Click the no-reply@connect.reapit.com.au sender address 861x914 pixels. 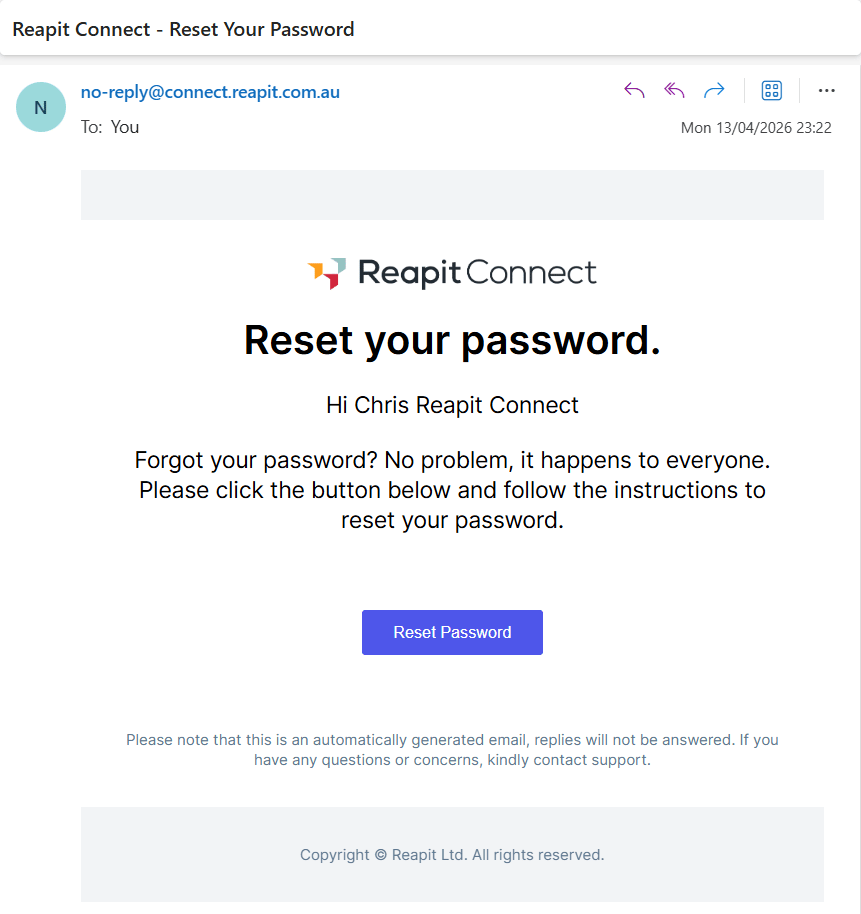click(210, 92)
